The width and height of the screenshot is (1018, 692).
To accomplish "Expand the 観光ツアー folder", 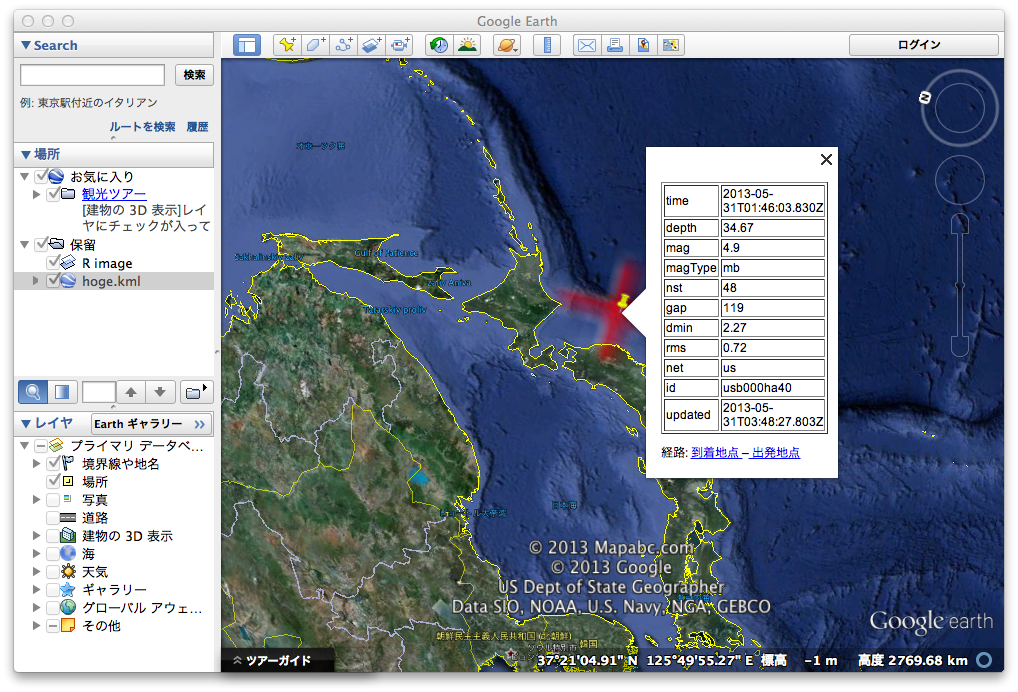I will pos(36,194).
